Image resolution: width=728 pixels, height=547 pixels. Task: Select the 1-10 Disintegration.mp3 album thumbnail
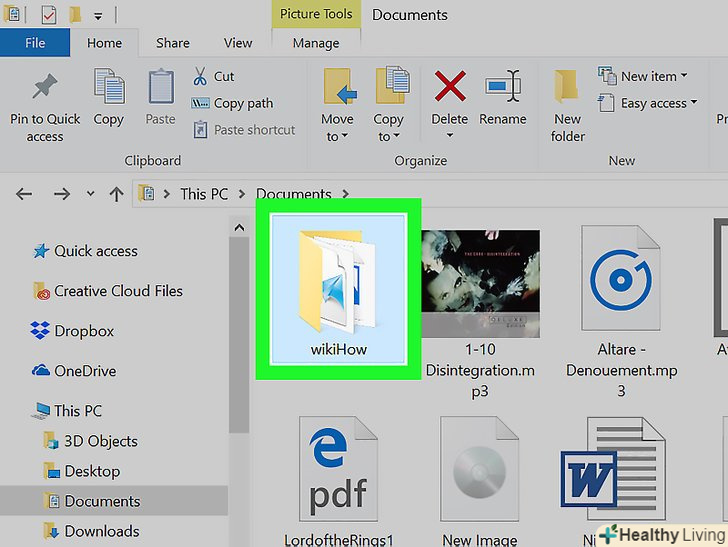click(x=480, y=284)
